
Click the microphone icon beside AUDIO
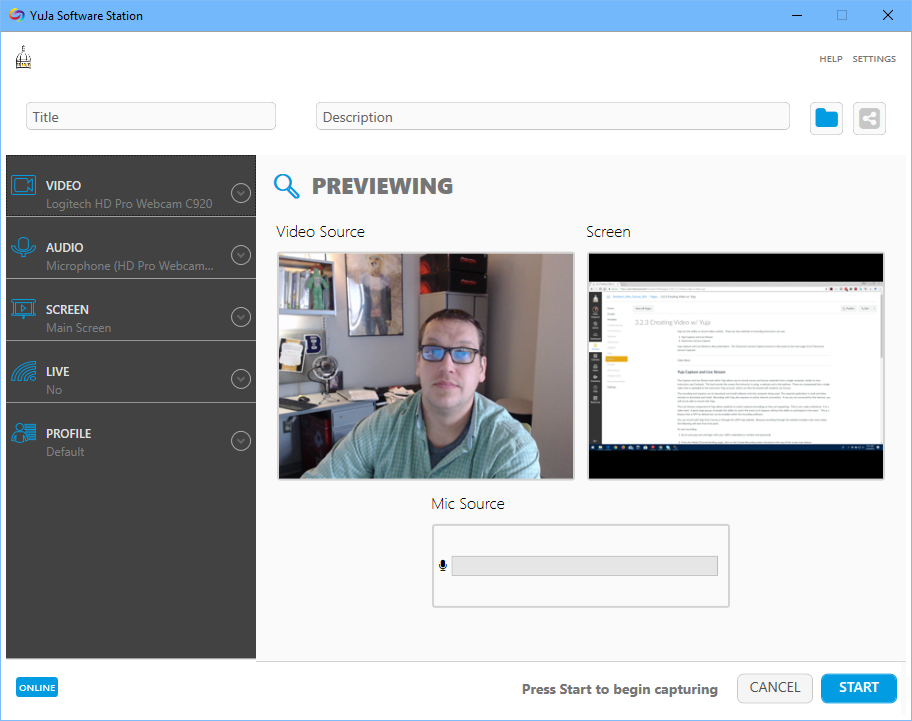24,247
